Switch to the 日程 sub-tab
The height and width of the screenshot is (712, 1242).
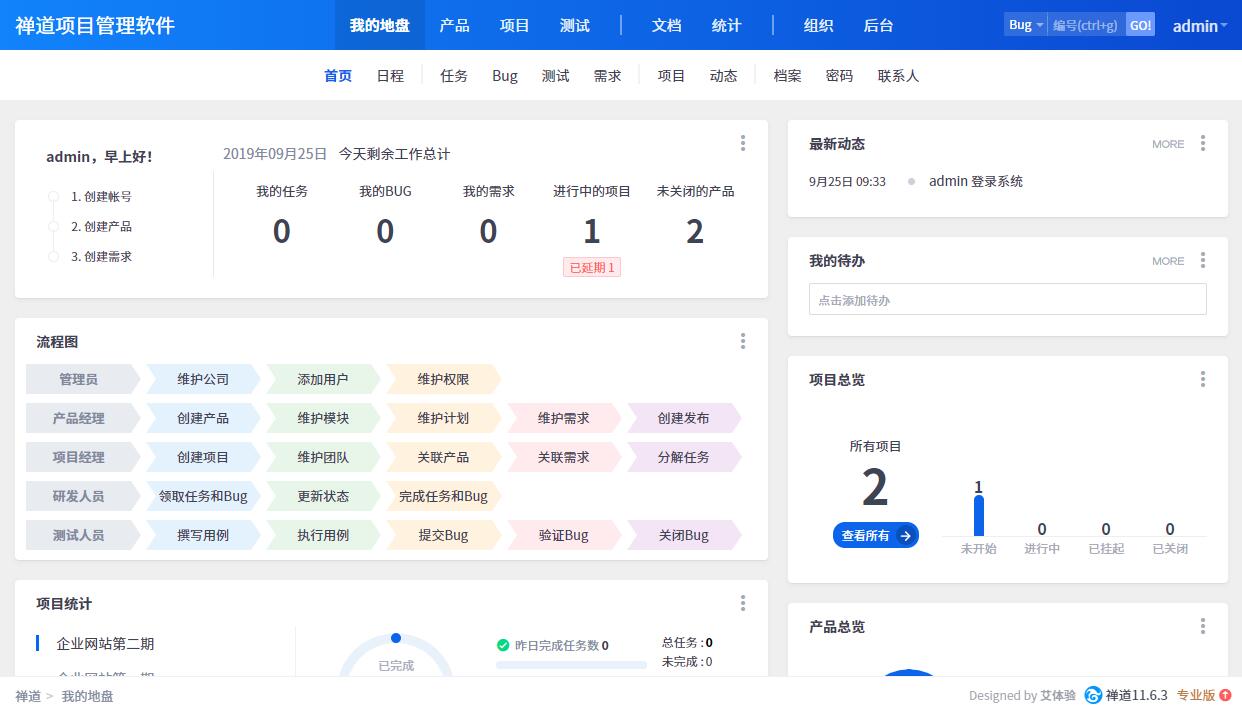click(390, 75)
